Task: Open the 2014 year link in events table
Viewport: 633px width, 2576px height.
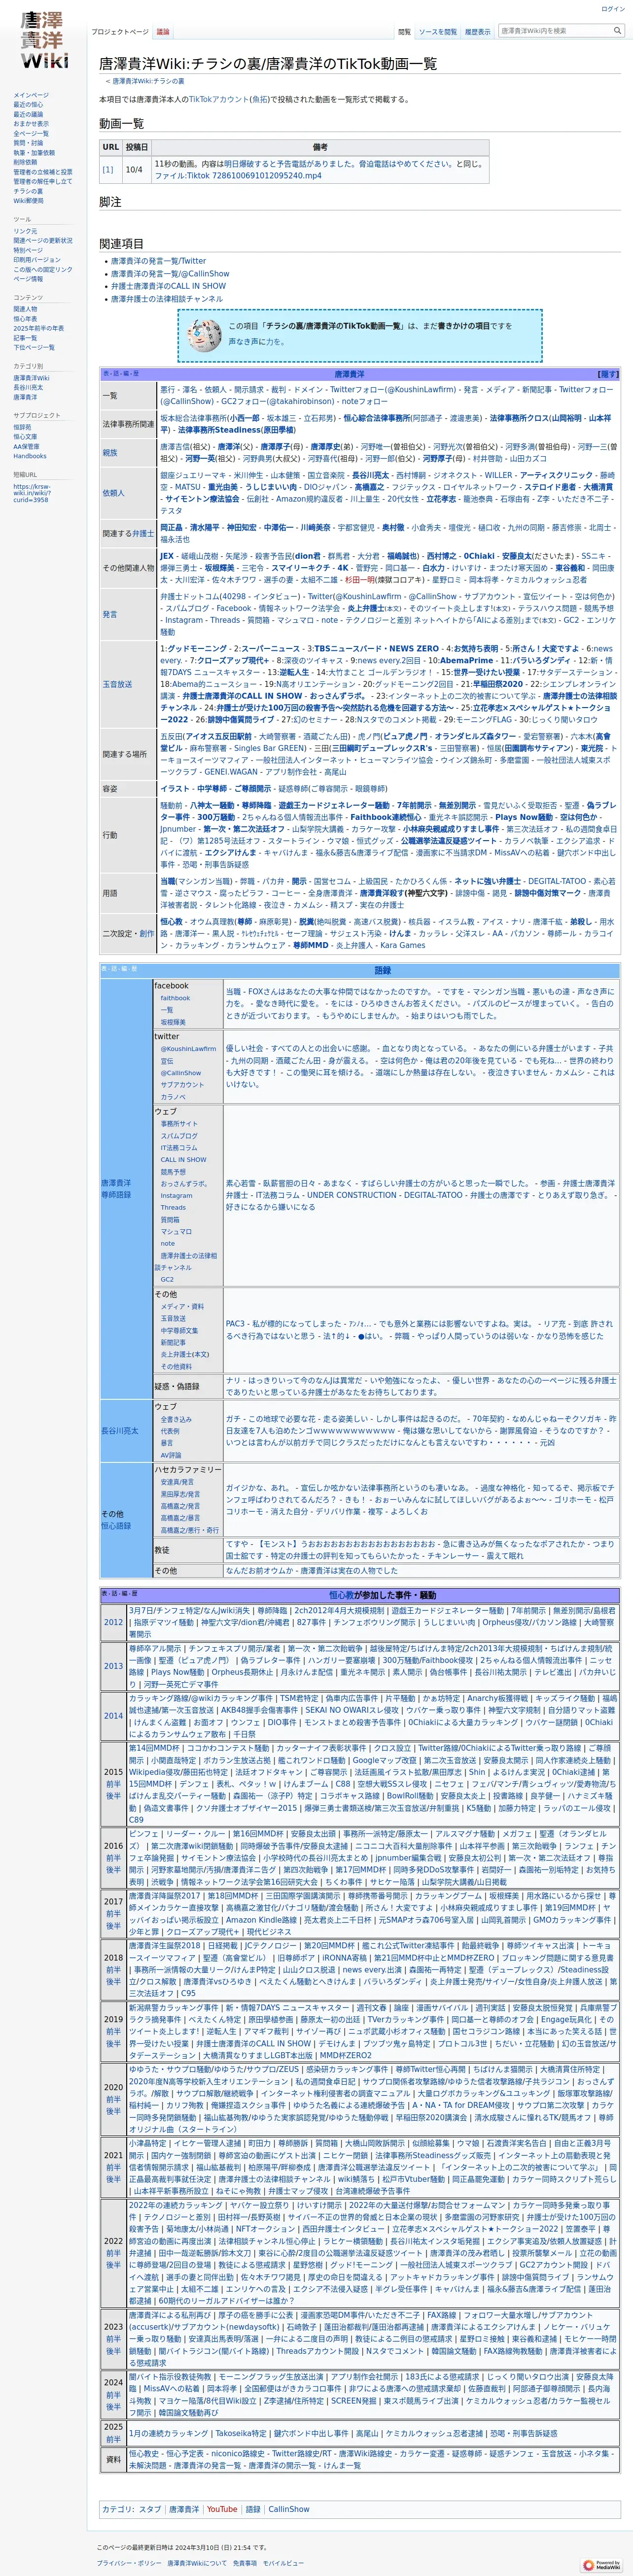Action: point(114,1715)
